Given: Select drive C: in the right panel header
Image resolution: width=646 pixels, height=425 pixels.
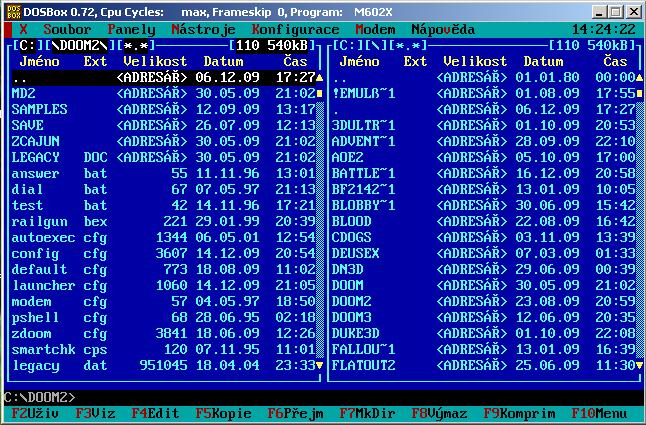Looking at the screenshot, I should click(347, 45).
